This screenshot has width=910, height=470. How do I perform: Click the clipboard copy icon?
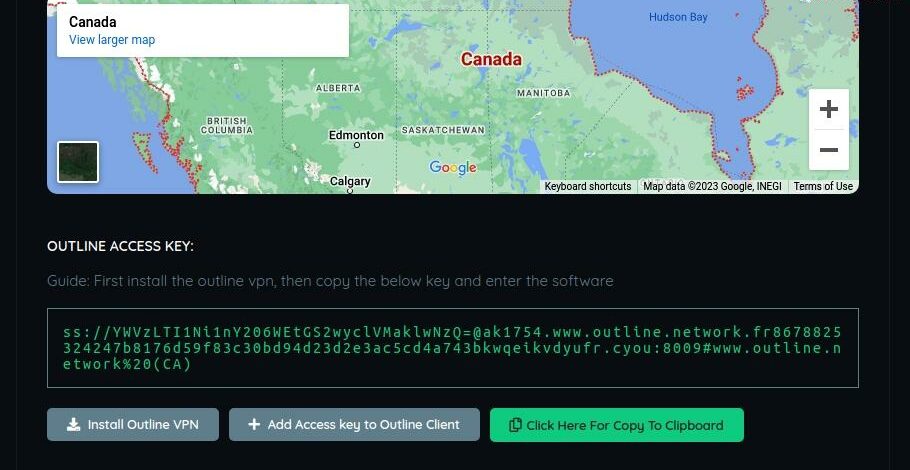(515, 425)
